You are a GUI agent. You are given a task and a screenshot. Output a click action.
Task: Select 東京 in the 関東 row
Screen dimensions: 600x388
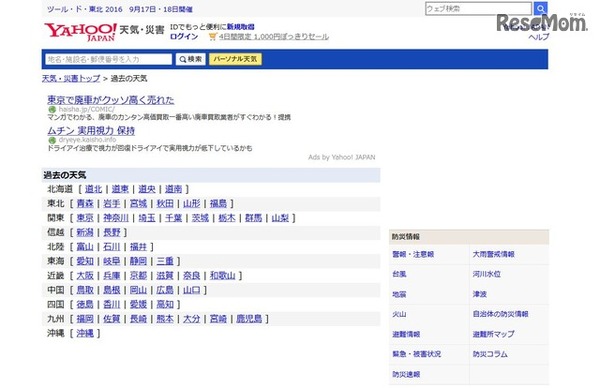85,218
